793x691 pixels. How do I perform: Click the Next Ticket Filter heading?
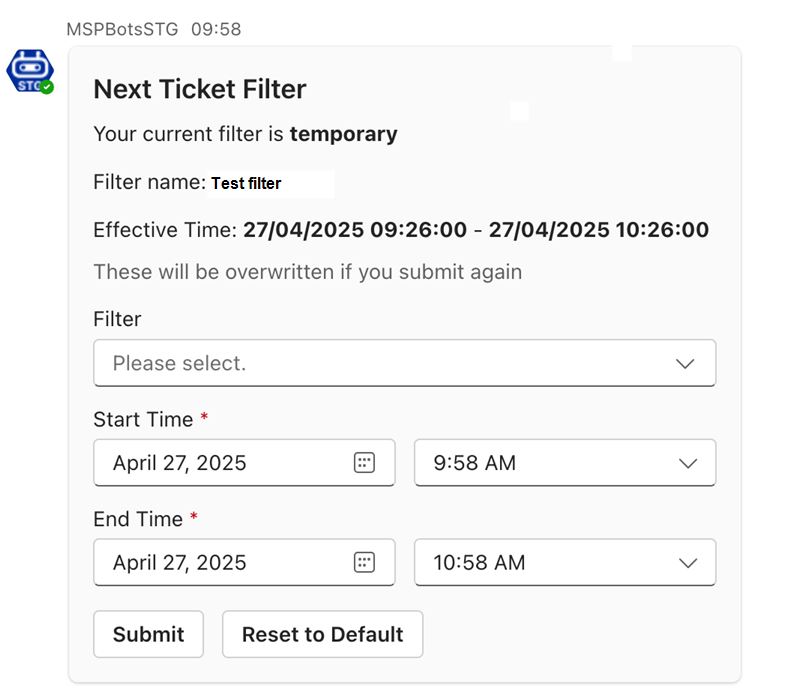click(200, 89)
